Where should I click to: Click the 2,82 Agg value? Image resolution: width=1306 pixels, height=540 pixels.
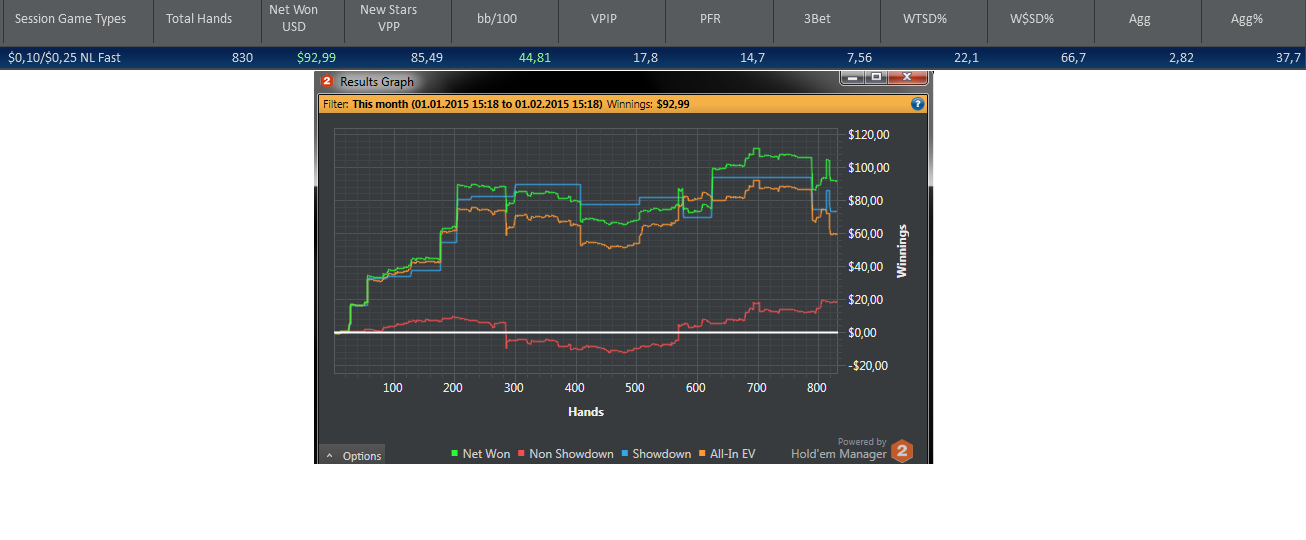(1181, 58)
